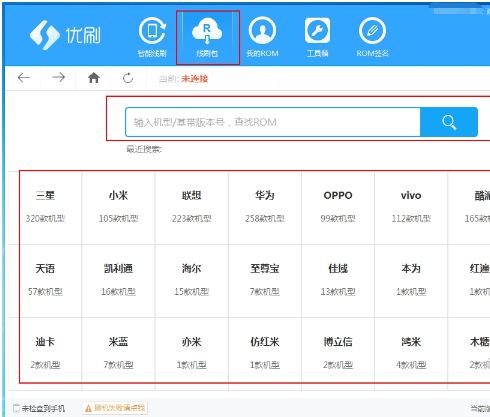This screenshot has height=417, width=490.
Task: Open the 迪卡 brand tile
Action: (45, 354)
